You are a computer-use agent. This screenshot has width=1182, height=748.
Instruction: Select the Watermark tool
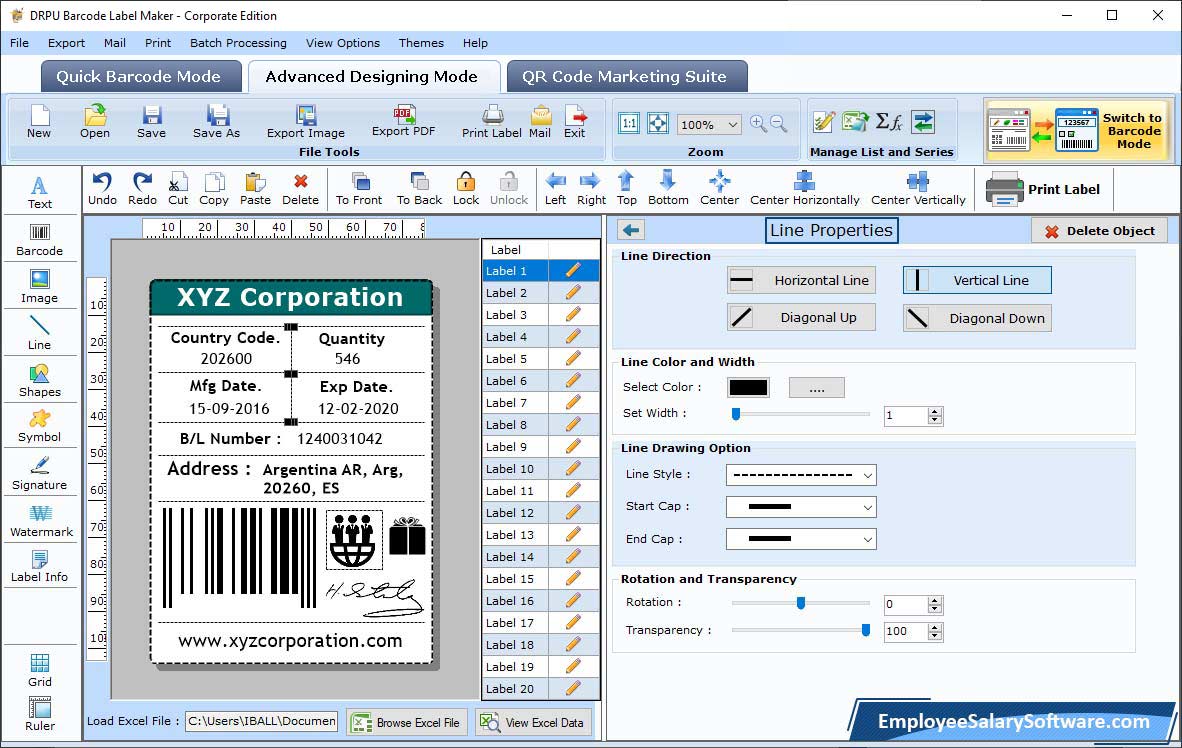pyautogui.click(x=41, y=521)
